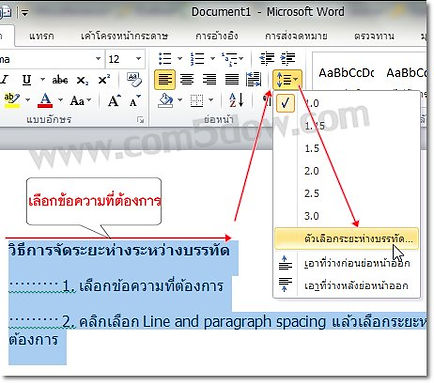Select line spacing 1.5
The width and height of the screenshot is (434, 383).
point(347,148)
